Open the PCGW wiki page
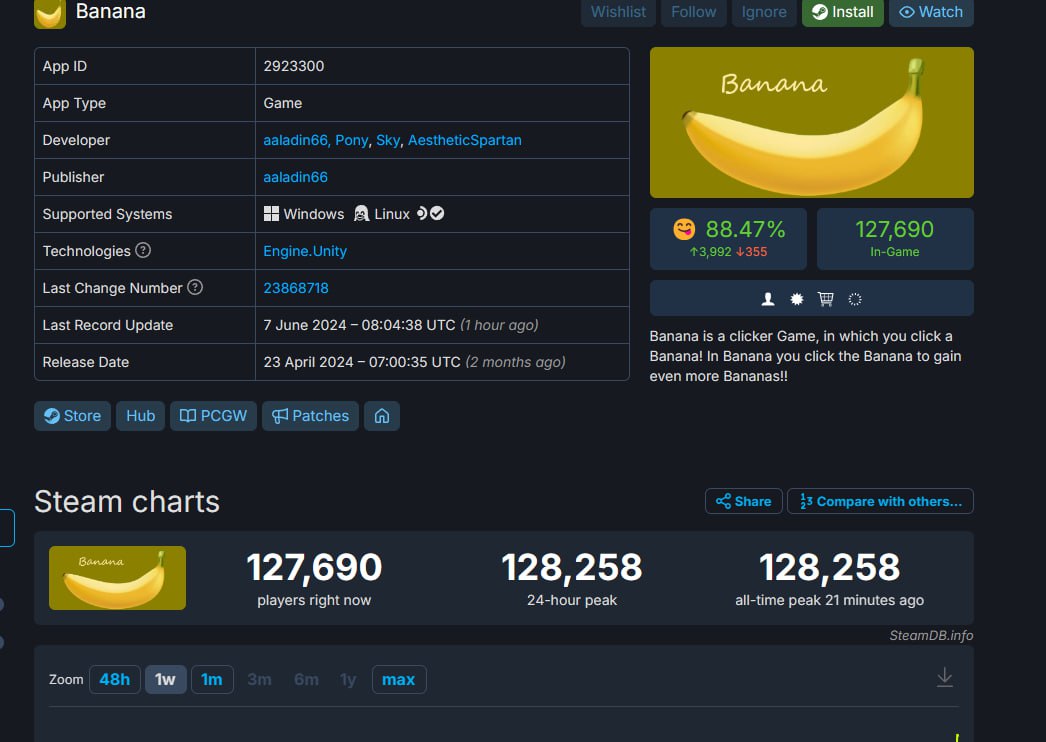The height and width of the screenshot is (742, 1046). click(x=213, y=416)
